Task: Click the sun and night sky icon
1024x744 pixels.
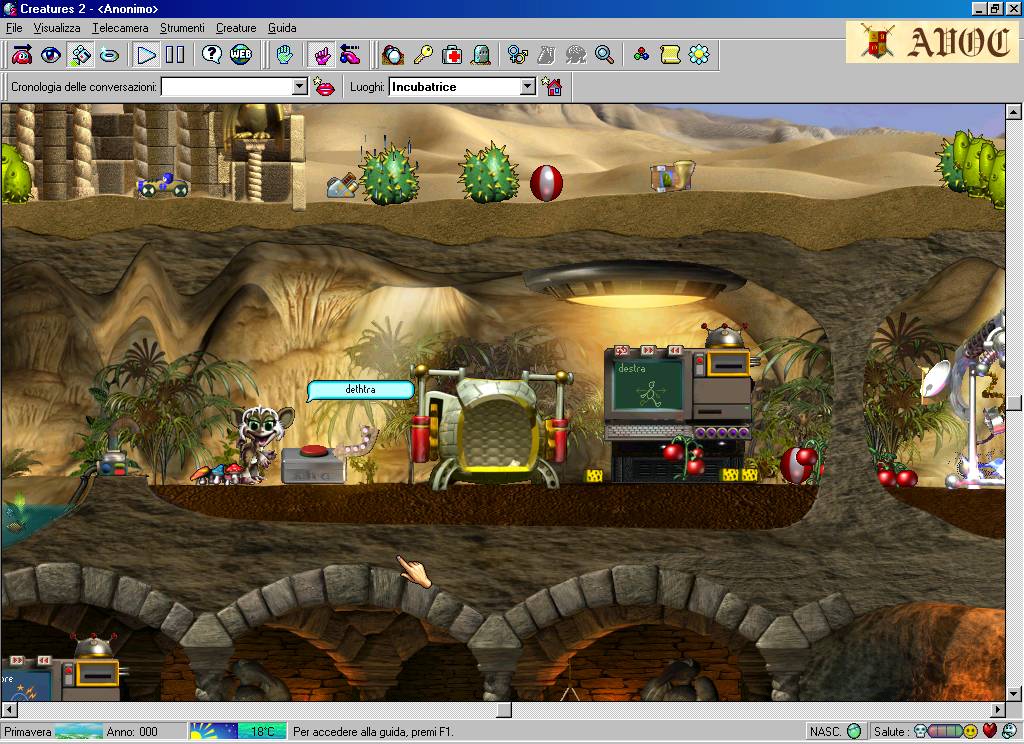Action: (214, 732)
